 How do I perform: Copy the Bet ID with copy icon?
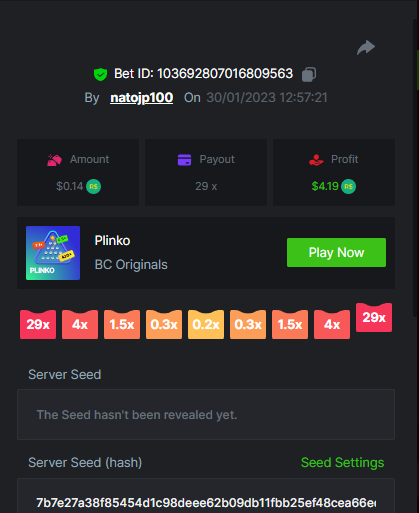[x=309, y=74]
